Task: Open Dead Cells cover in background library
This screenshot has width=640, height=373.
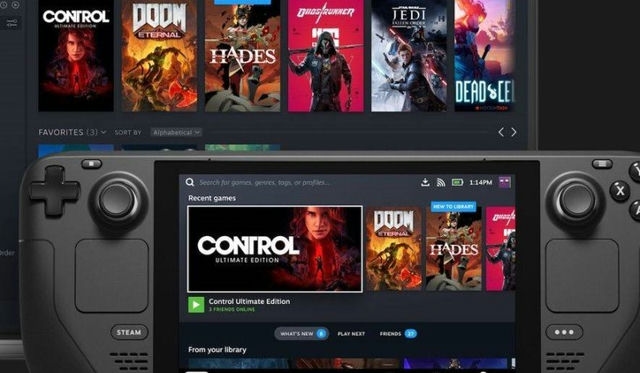Action: pyautogui.click(x=485, y=56)
